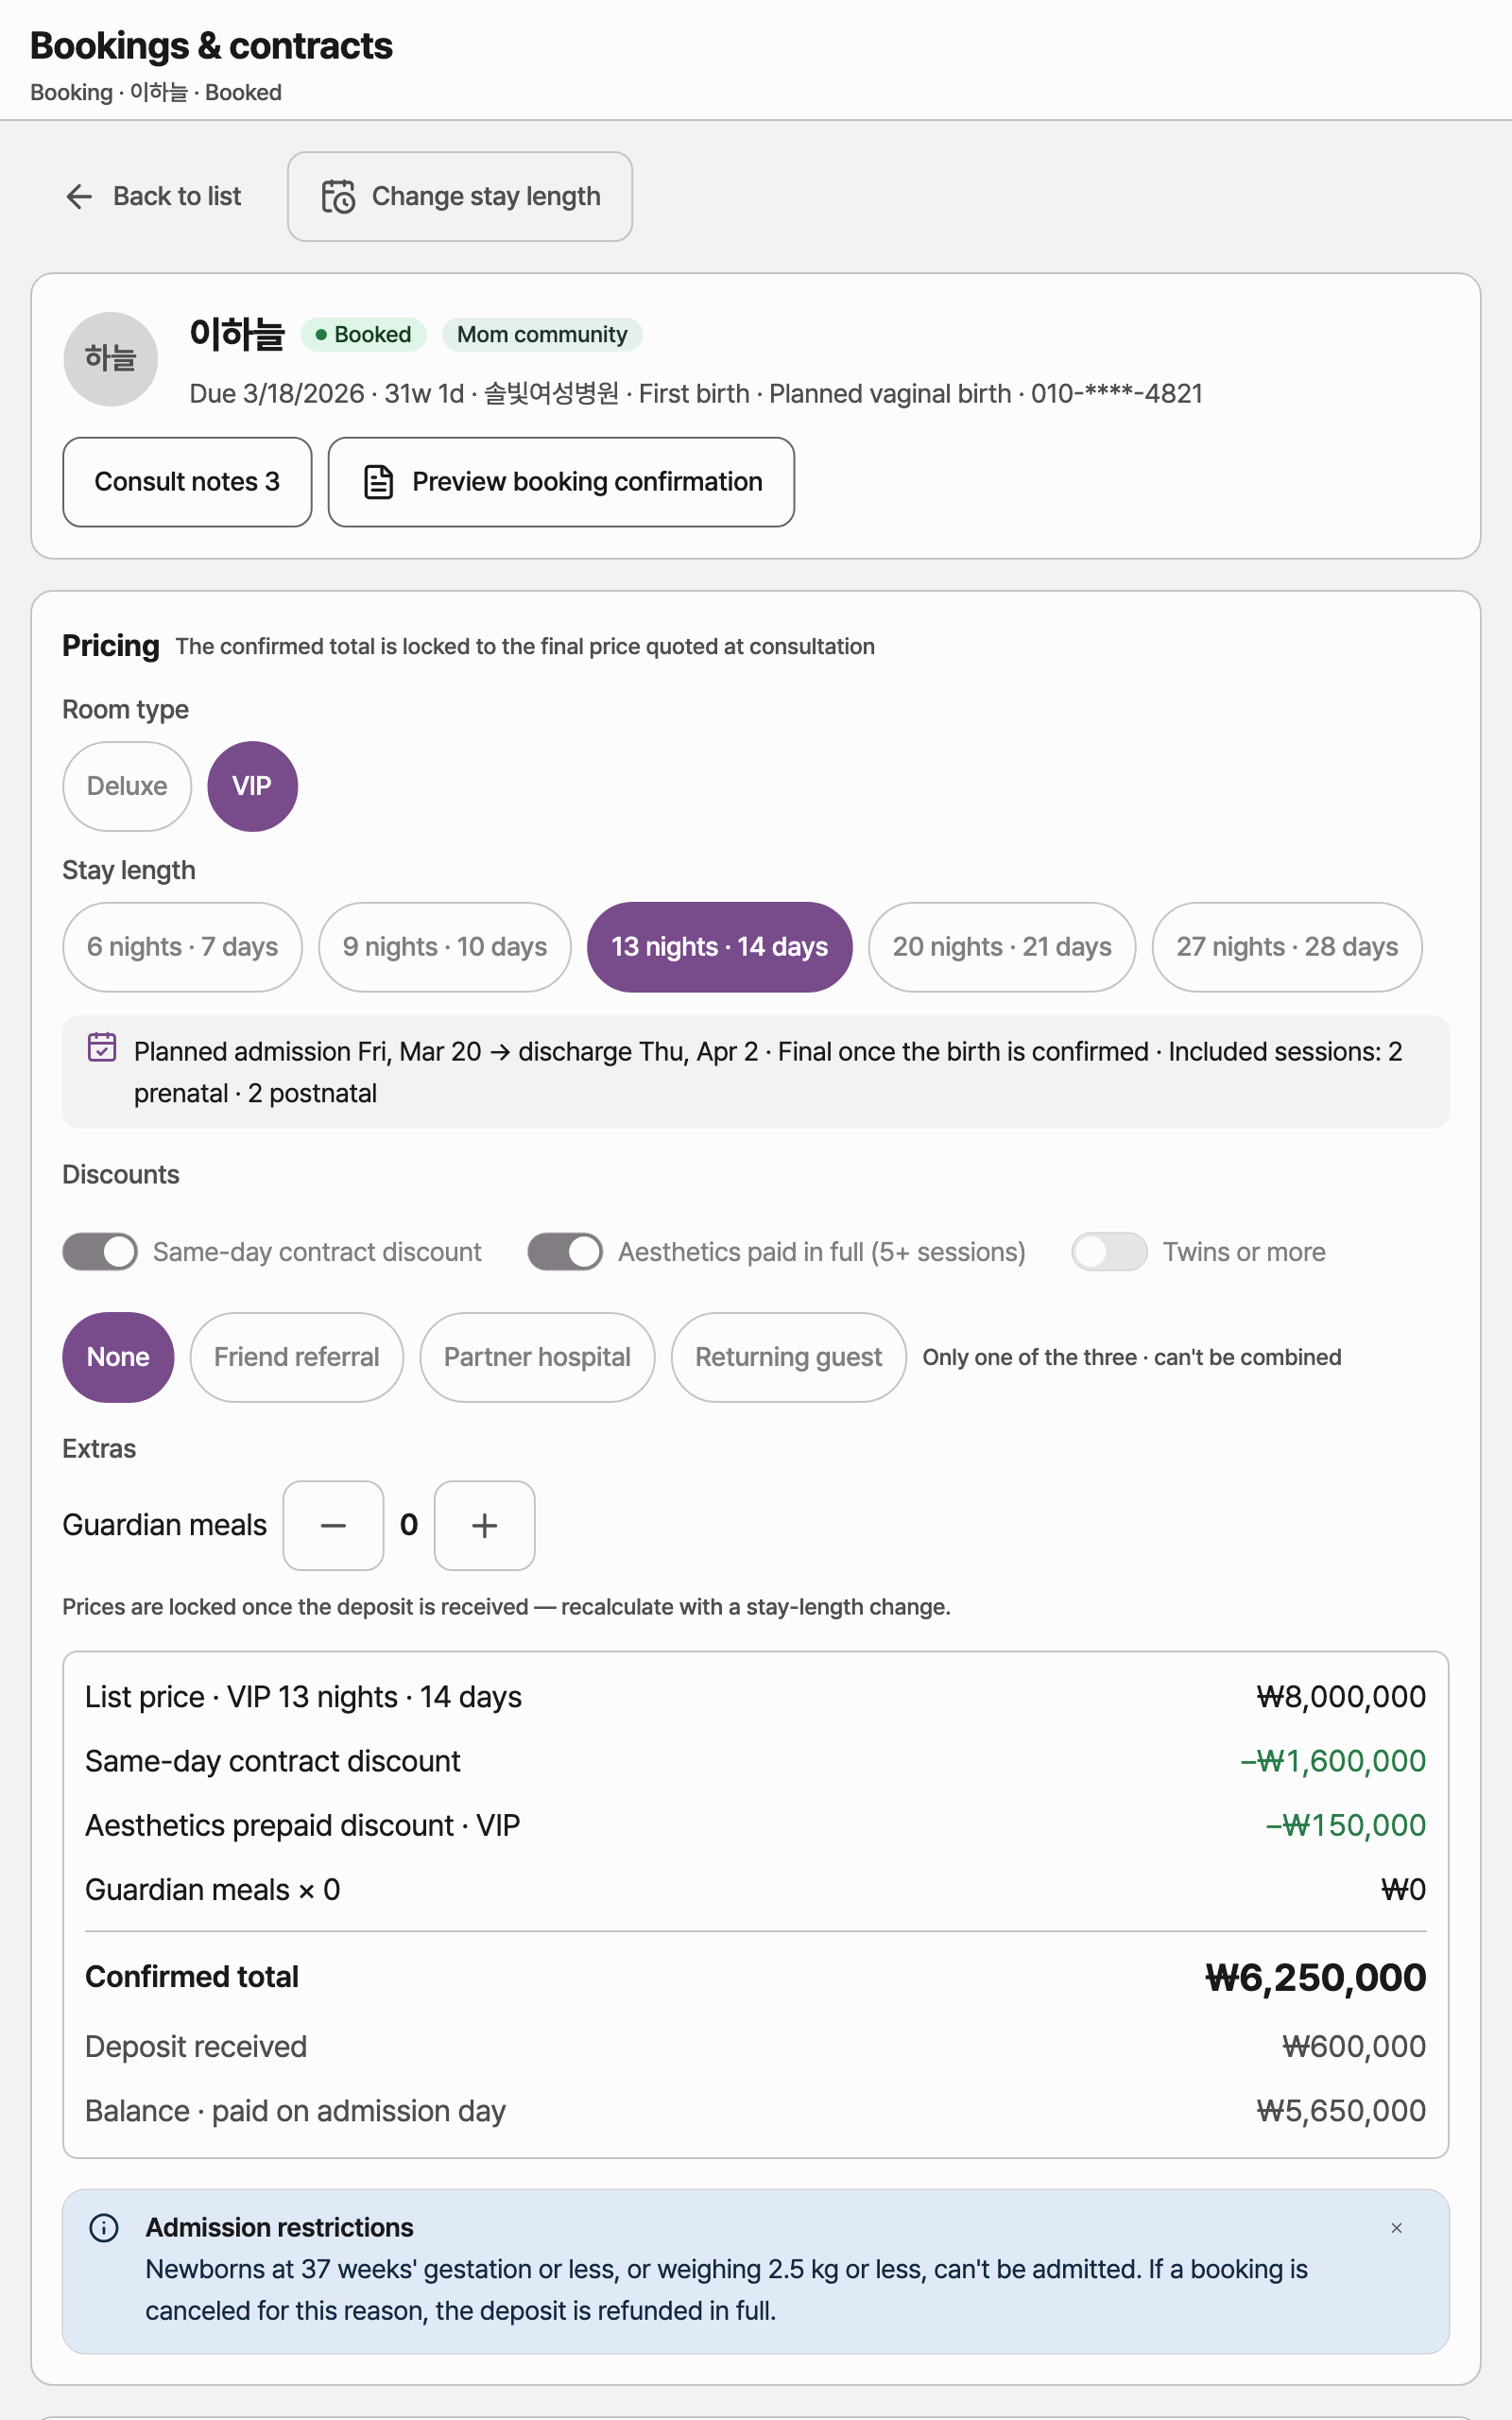
Task: Dismiss the Admission restrictions notice
Action: [x=1396, y=2227]
